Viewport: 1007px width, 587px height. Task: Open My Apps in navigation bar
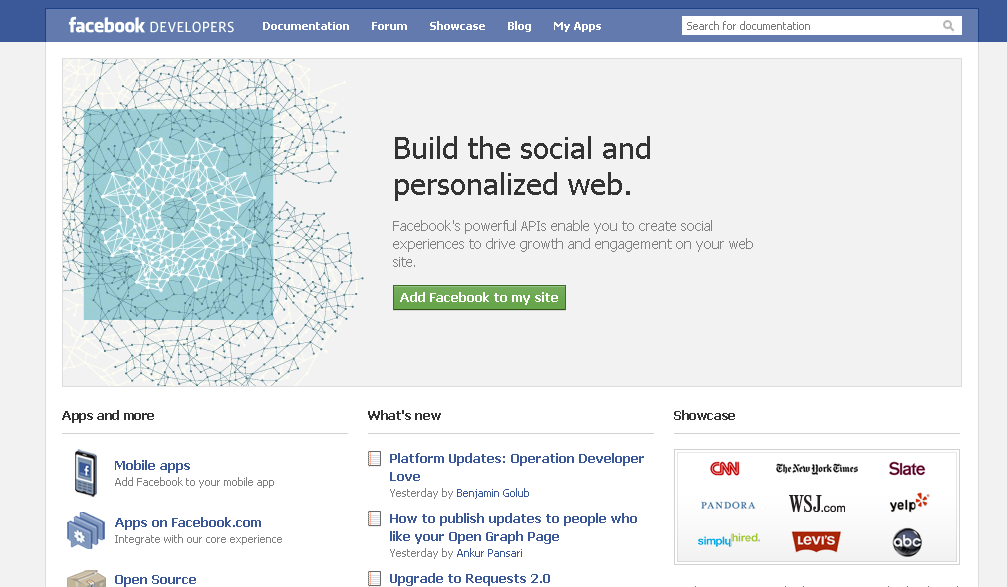[577, 26]
